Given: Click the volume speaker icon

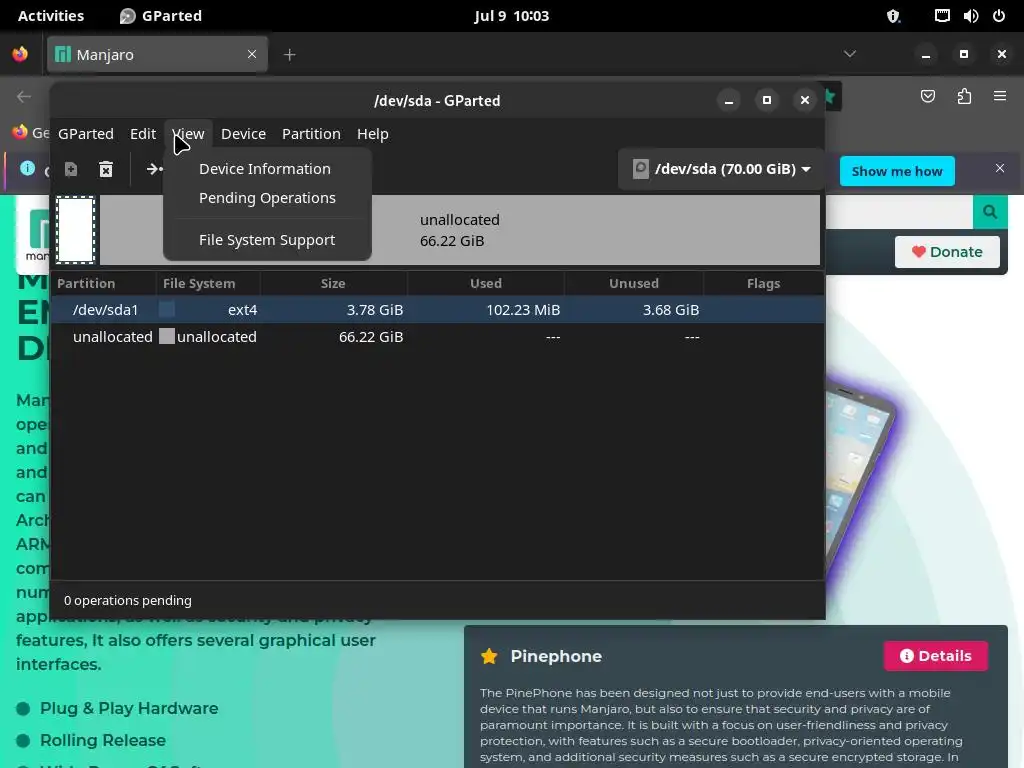Looking at the screenshot, I should pyautogui.click(x=970, y=16).
